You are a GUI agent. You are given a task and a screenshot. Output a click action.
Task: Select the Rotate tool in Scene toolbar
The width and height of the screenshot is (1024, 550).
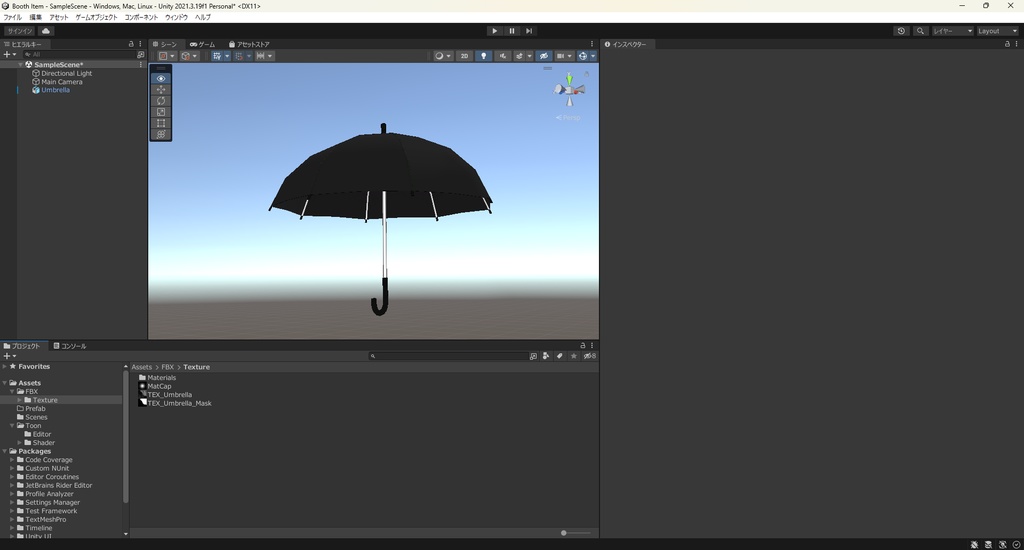pos(161,101)
